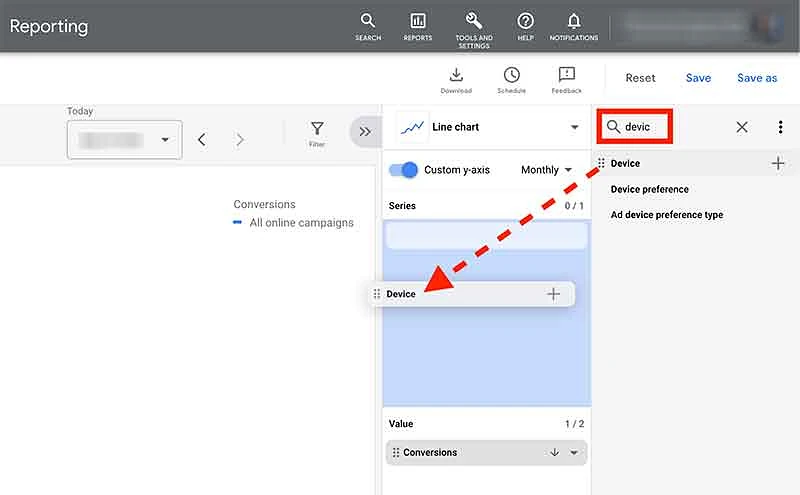Click the Feedback icon
Screen dimensions: 800x495
(x=566, y=80)
